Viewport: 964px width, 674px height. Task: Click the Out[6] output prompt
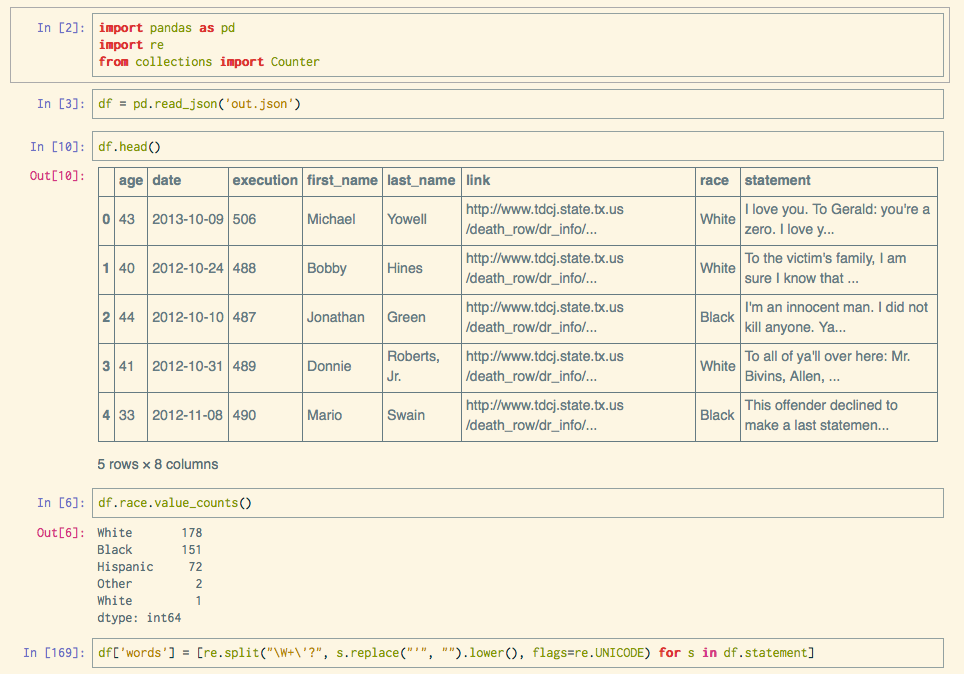point(61,533)
